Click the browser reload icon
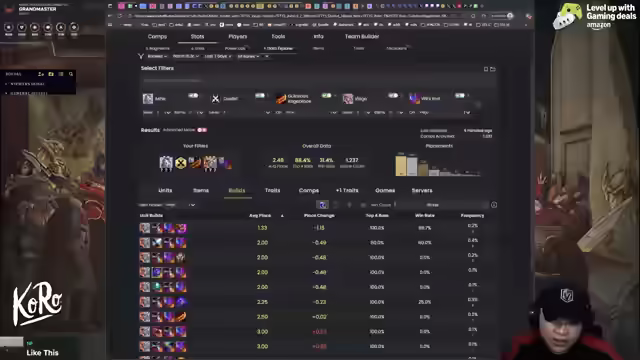The image size is (640, 360). tap(120, 16)
